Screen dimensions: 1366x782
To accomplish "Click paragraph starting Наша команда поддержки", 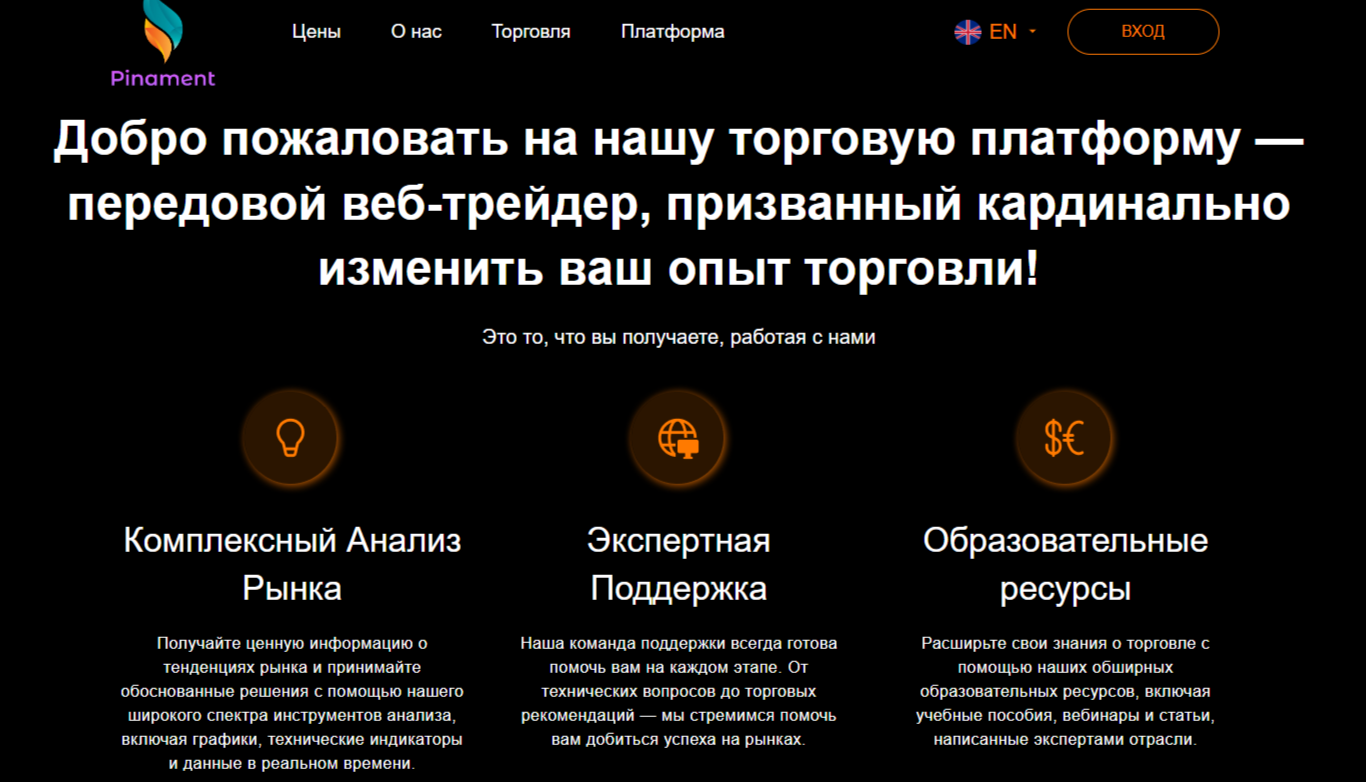I will pos(679,691).
